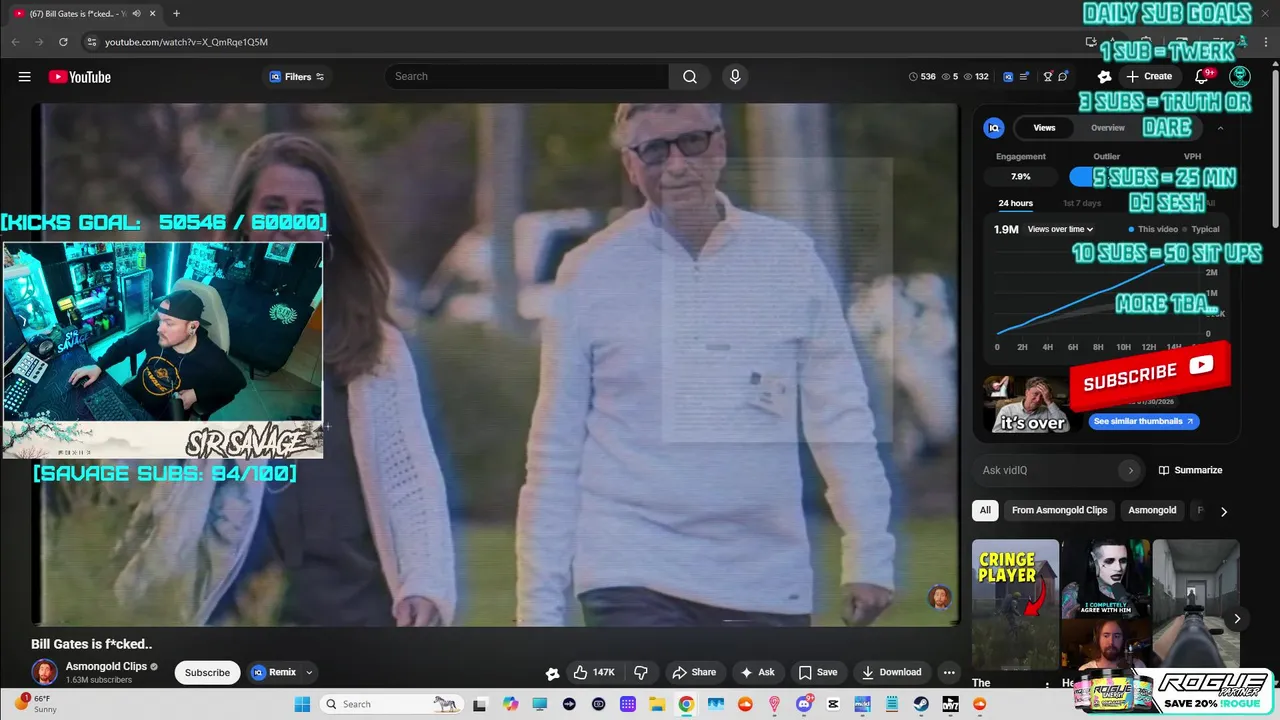This screenshot has height=720, width=1280.
Task: Submit the Ask vidIQ arrow
Action: point(1131,470)
